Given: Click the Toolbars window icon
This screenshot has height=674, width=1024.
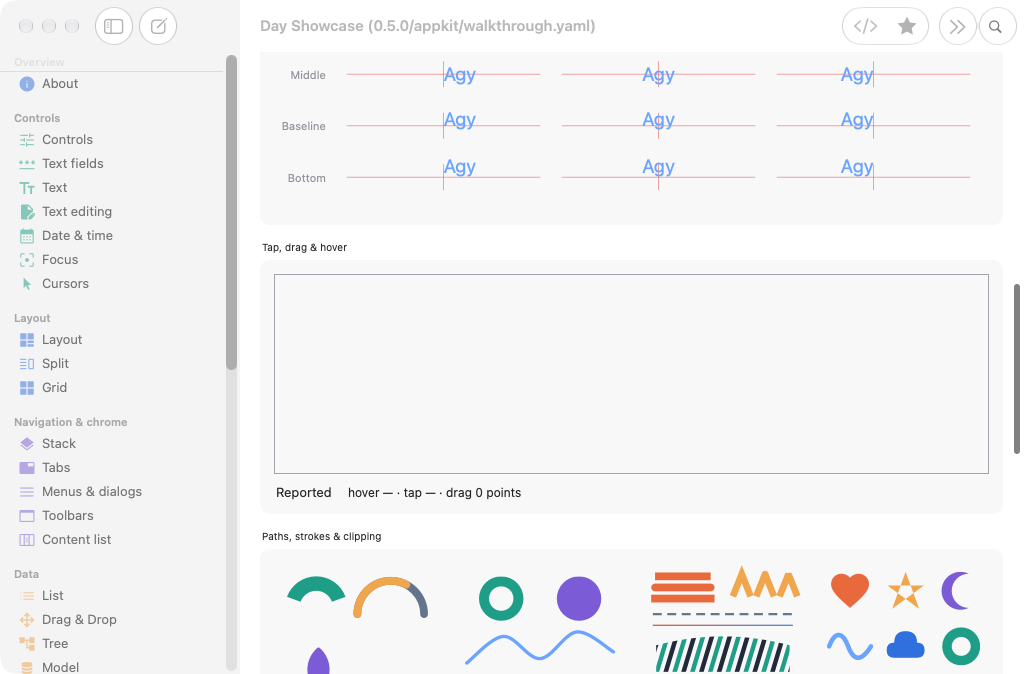Looking at the screenshot, I should pos(27,516).
